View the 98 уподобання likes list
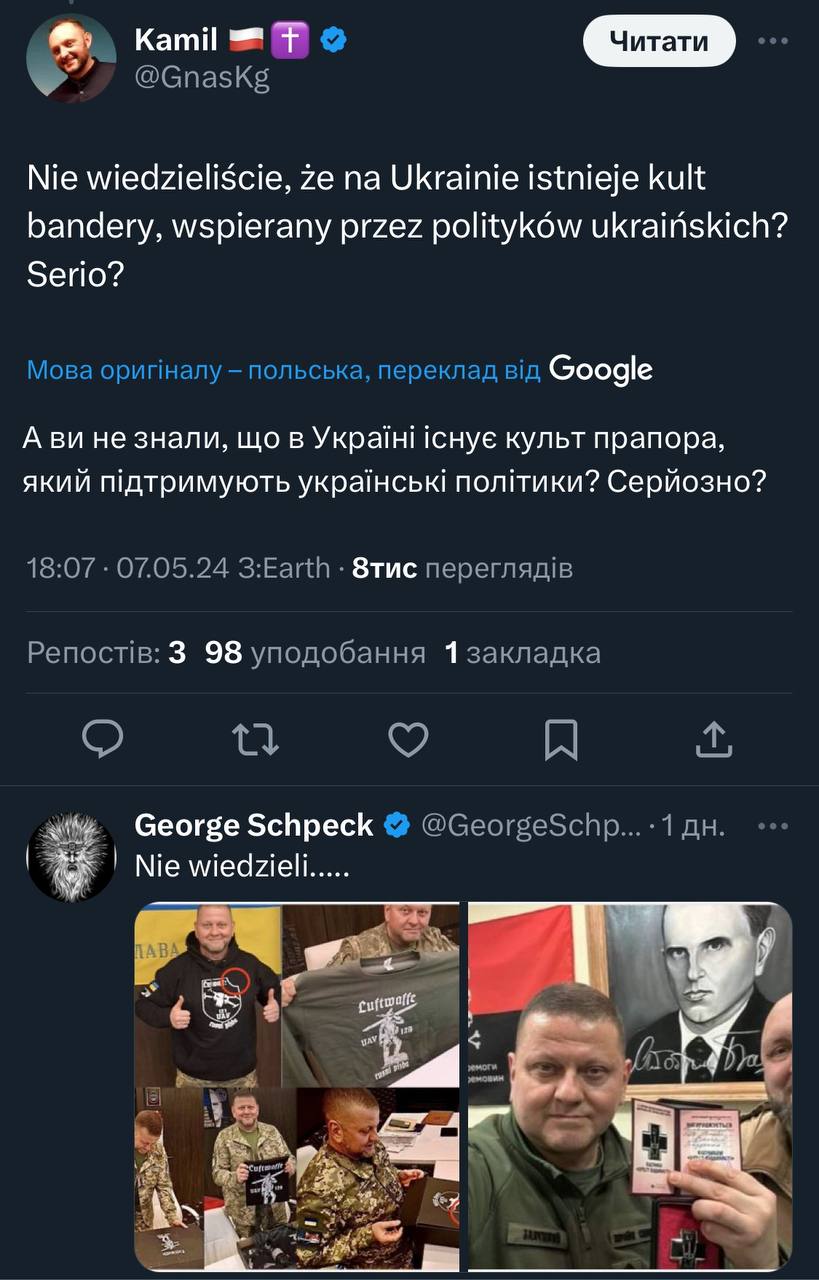Viewport: 819px width, 1280px height. (x=315, y=653)
